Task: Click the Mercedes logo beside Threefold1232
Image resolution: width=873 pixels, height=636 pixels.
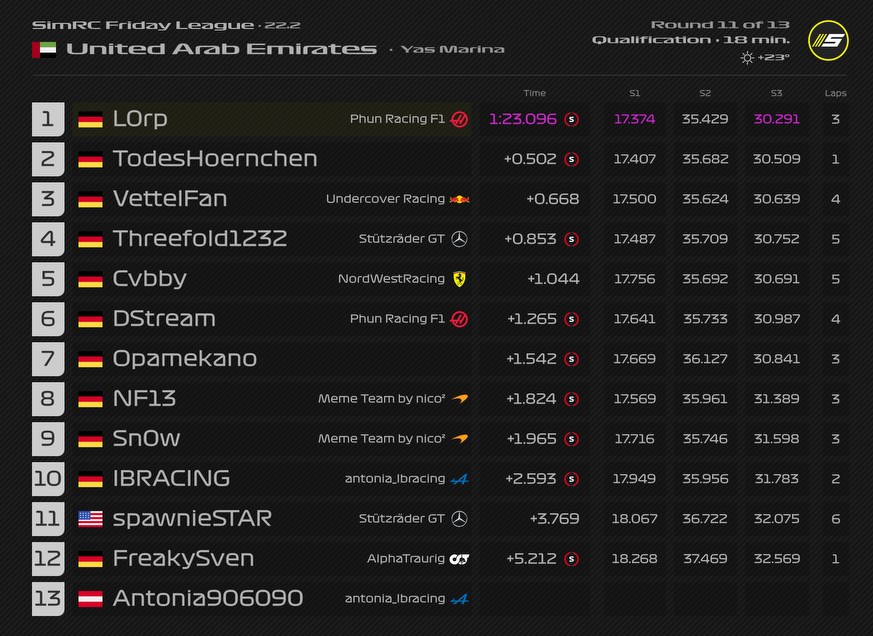Action: coord(459,239)
